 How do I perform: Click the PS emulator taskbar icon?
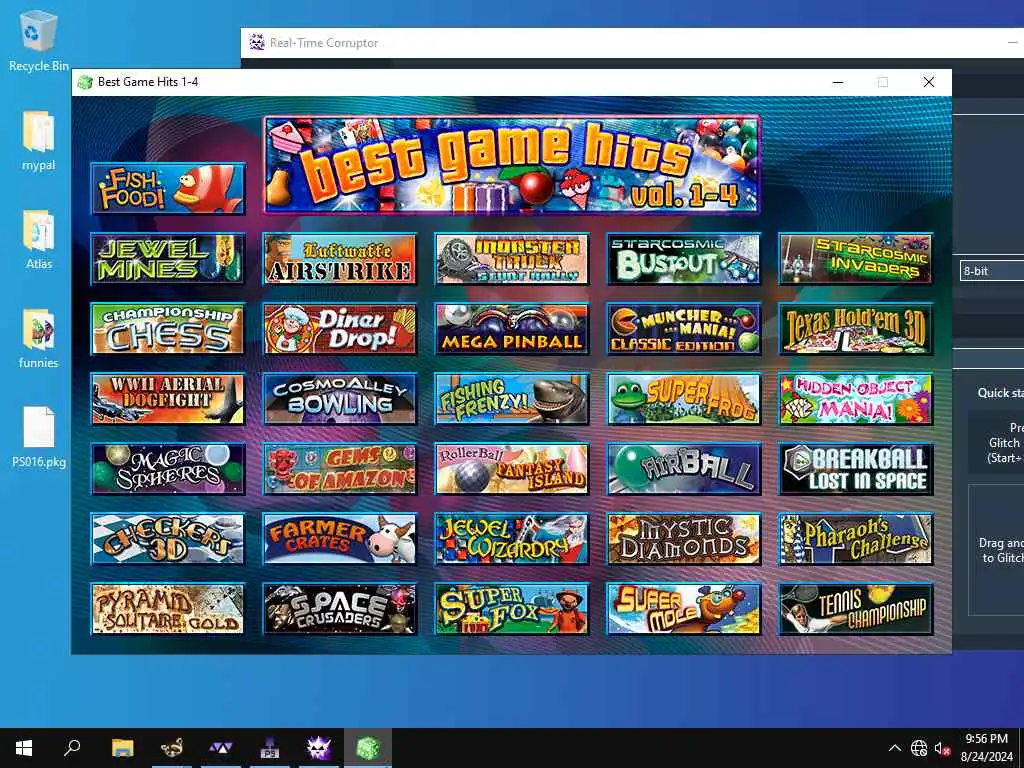(x=270, y=748)
